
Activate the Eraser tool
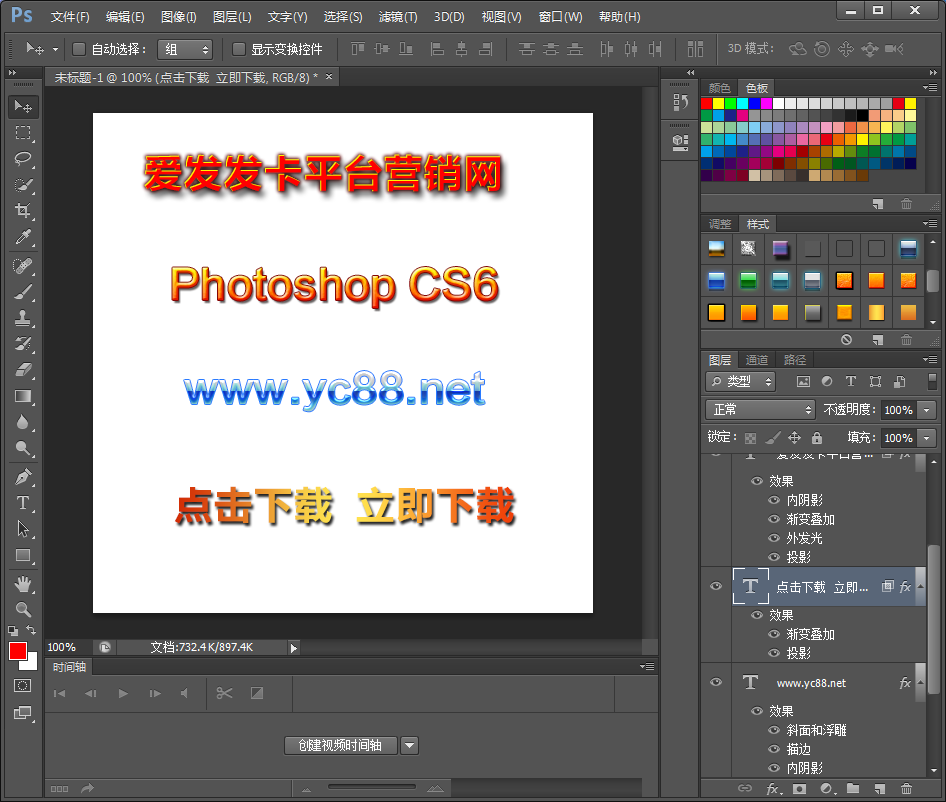[x=23, y=370]
